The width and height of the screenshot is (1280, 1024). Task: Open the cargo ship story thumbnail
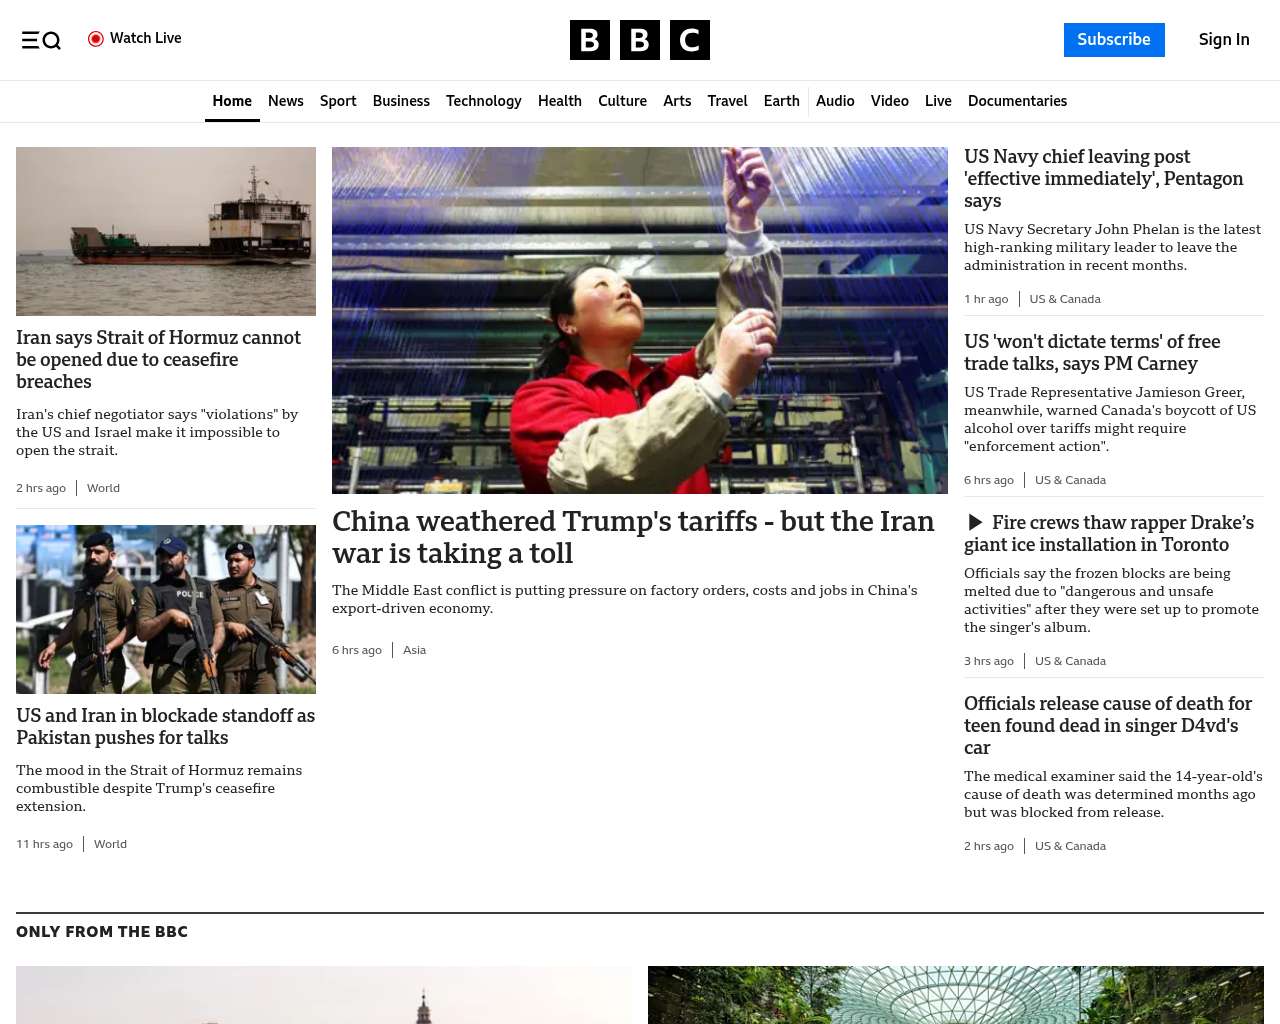click(x=166, y=231)
